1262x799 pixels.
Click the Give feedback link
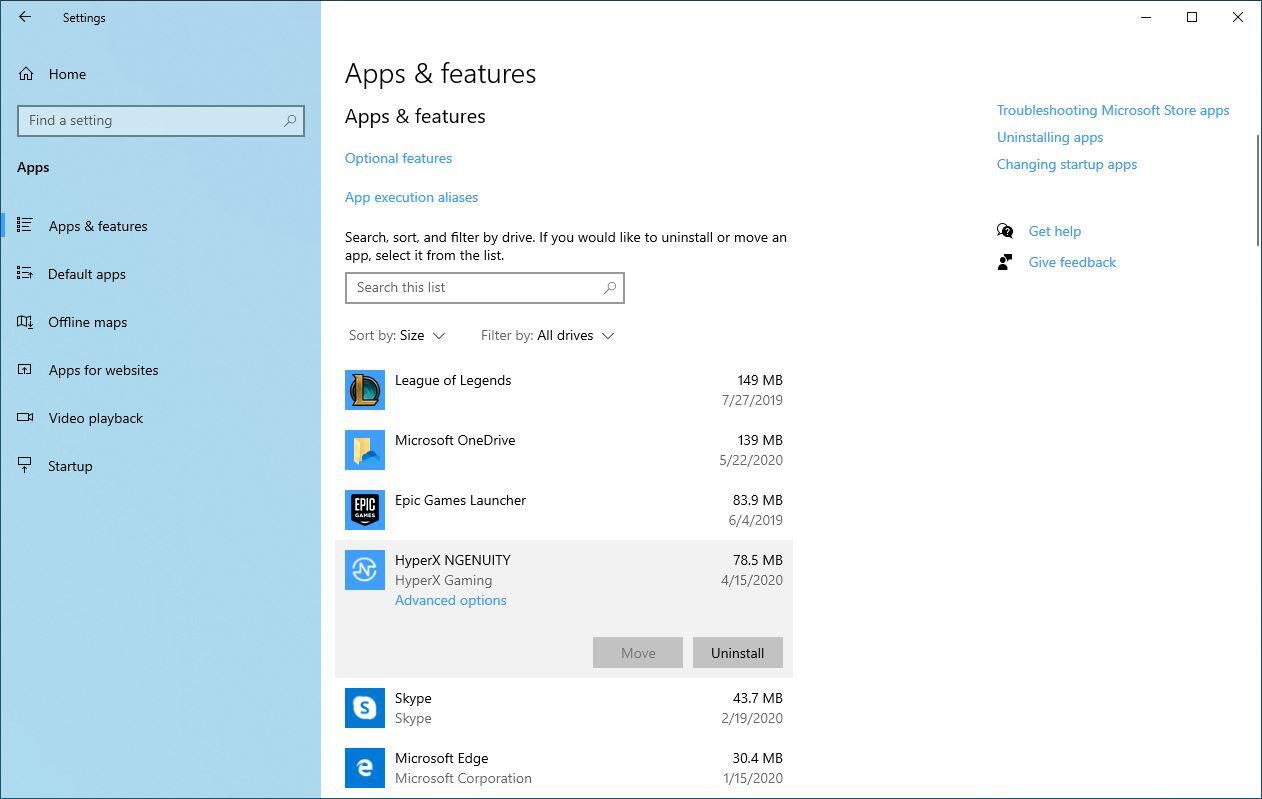pos(1072,262)
